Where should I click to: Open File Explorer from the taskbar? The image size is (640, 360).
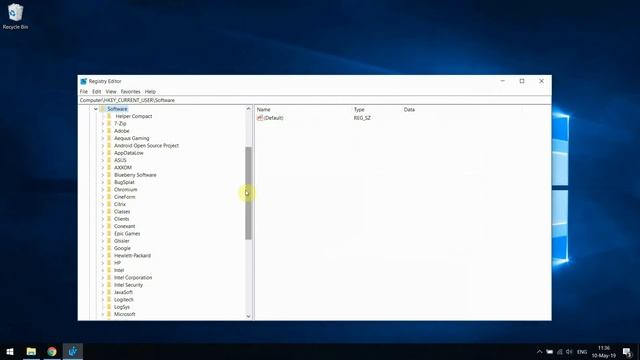(x=31, y=351)
